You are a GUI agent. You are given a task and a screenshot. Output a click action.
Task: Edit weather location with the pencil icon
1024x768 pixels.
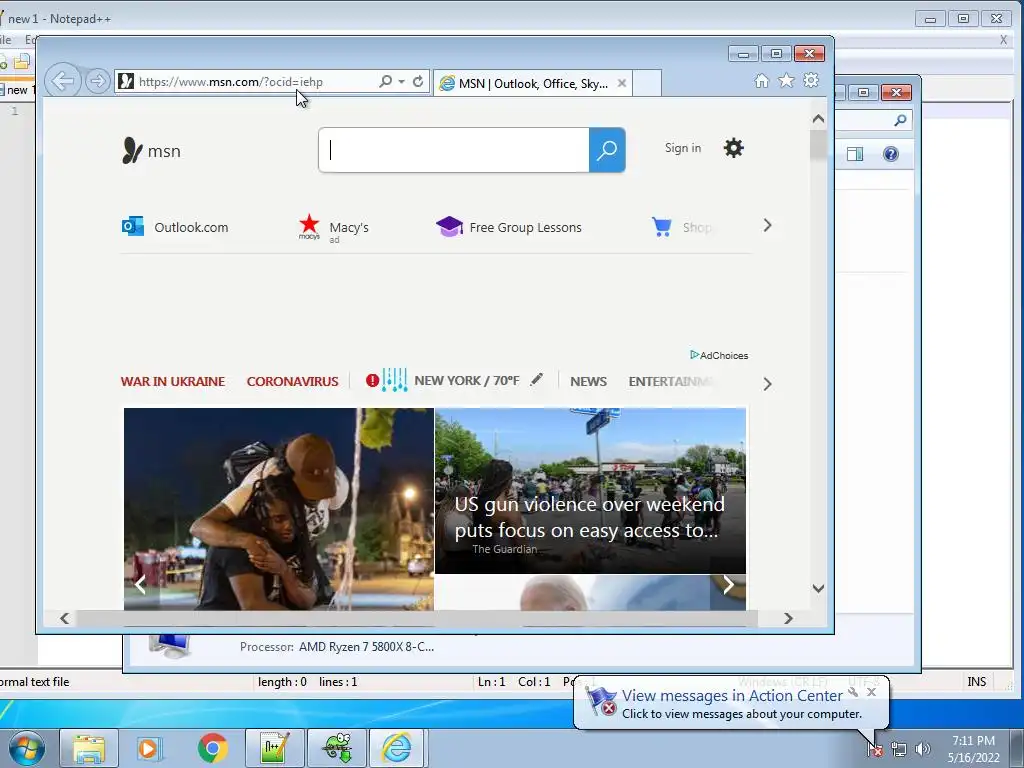click(x=536, y=379)
